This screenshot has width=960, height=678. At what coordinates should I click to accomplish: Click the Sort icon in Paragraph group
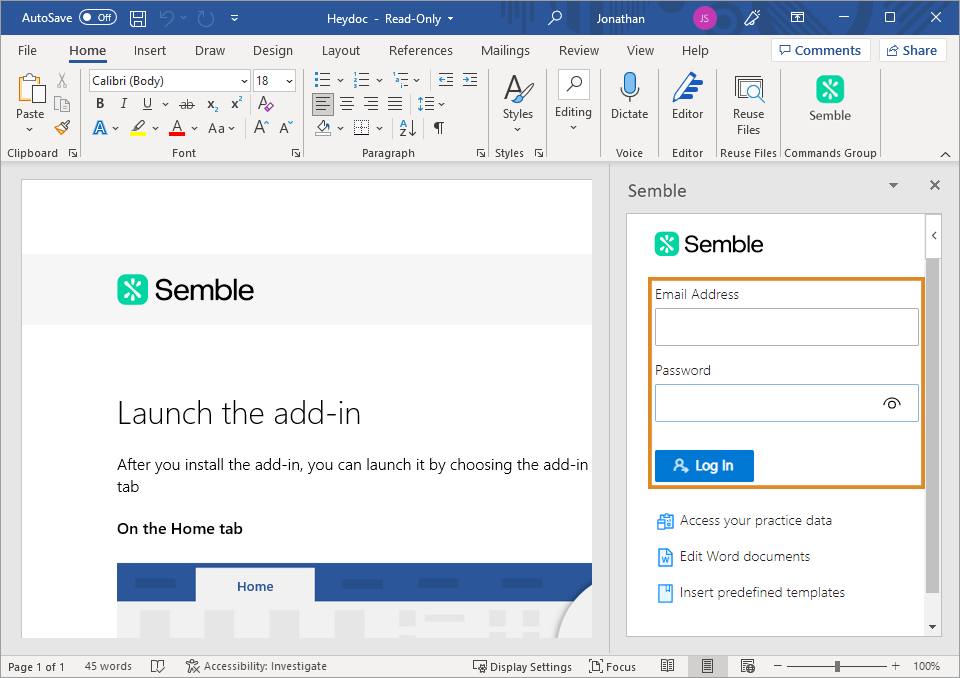pyautogui.click(x=408, y=127)
